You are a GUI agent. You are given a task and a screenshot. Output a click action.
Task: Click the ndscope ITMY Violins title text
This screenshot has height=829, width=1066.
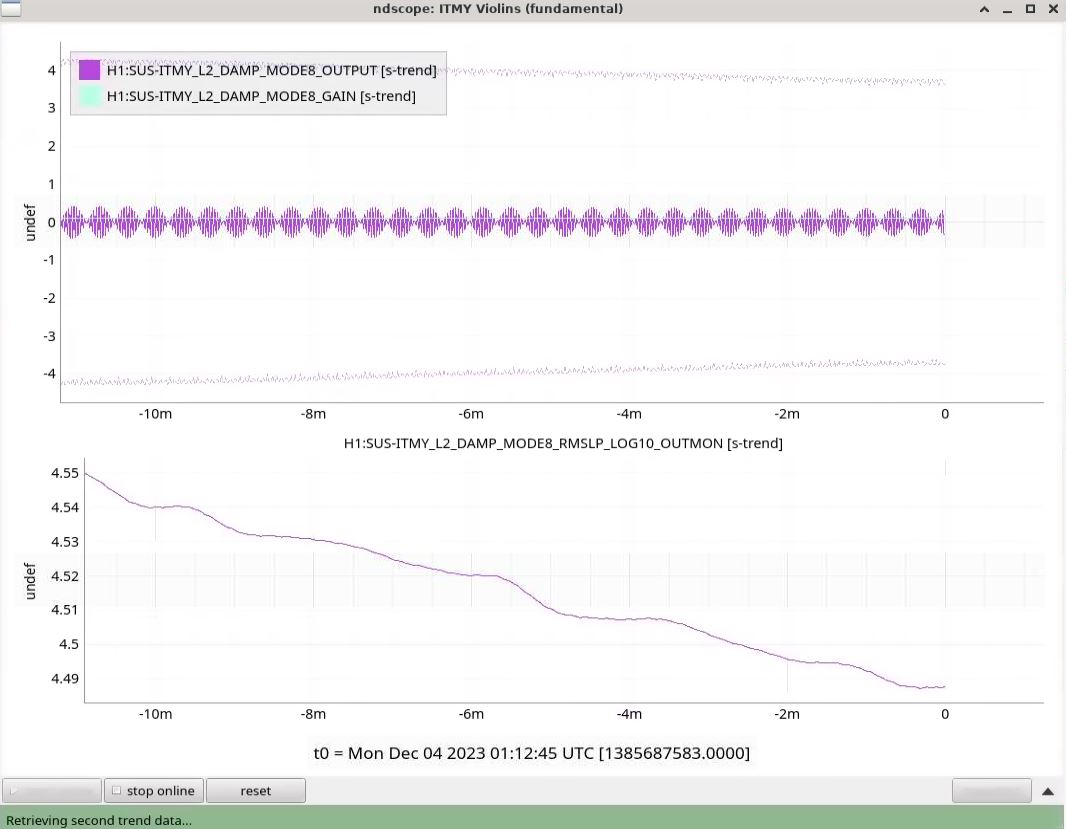[497, 9]
